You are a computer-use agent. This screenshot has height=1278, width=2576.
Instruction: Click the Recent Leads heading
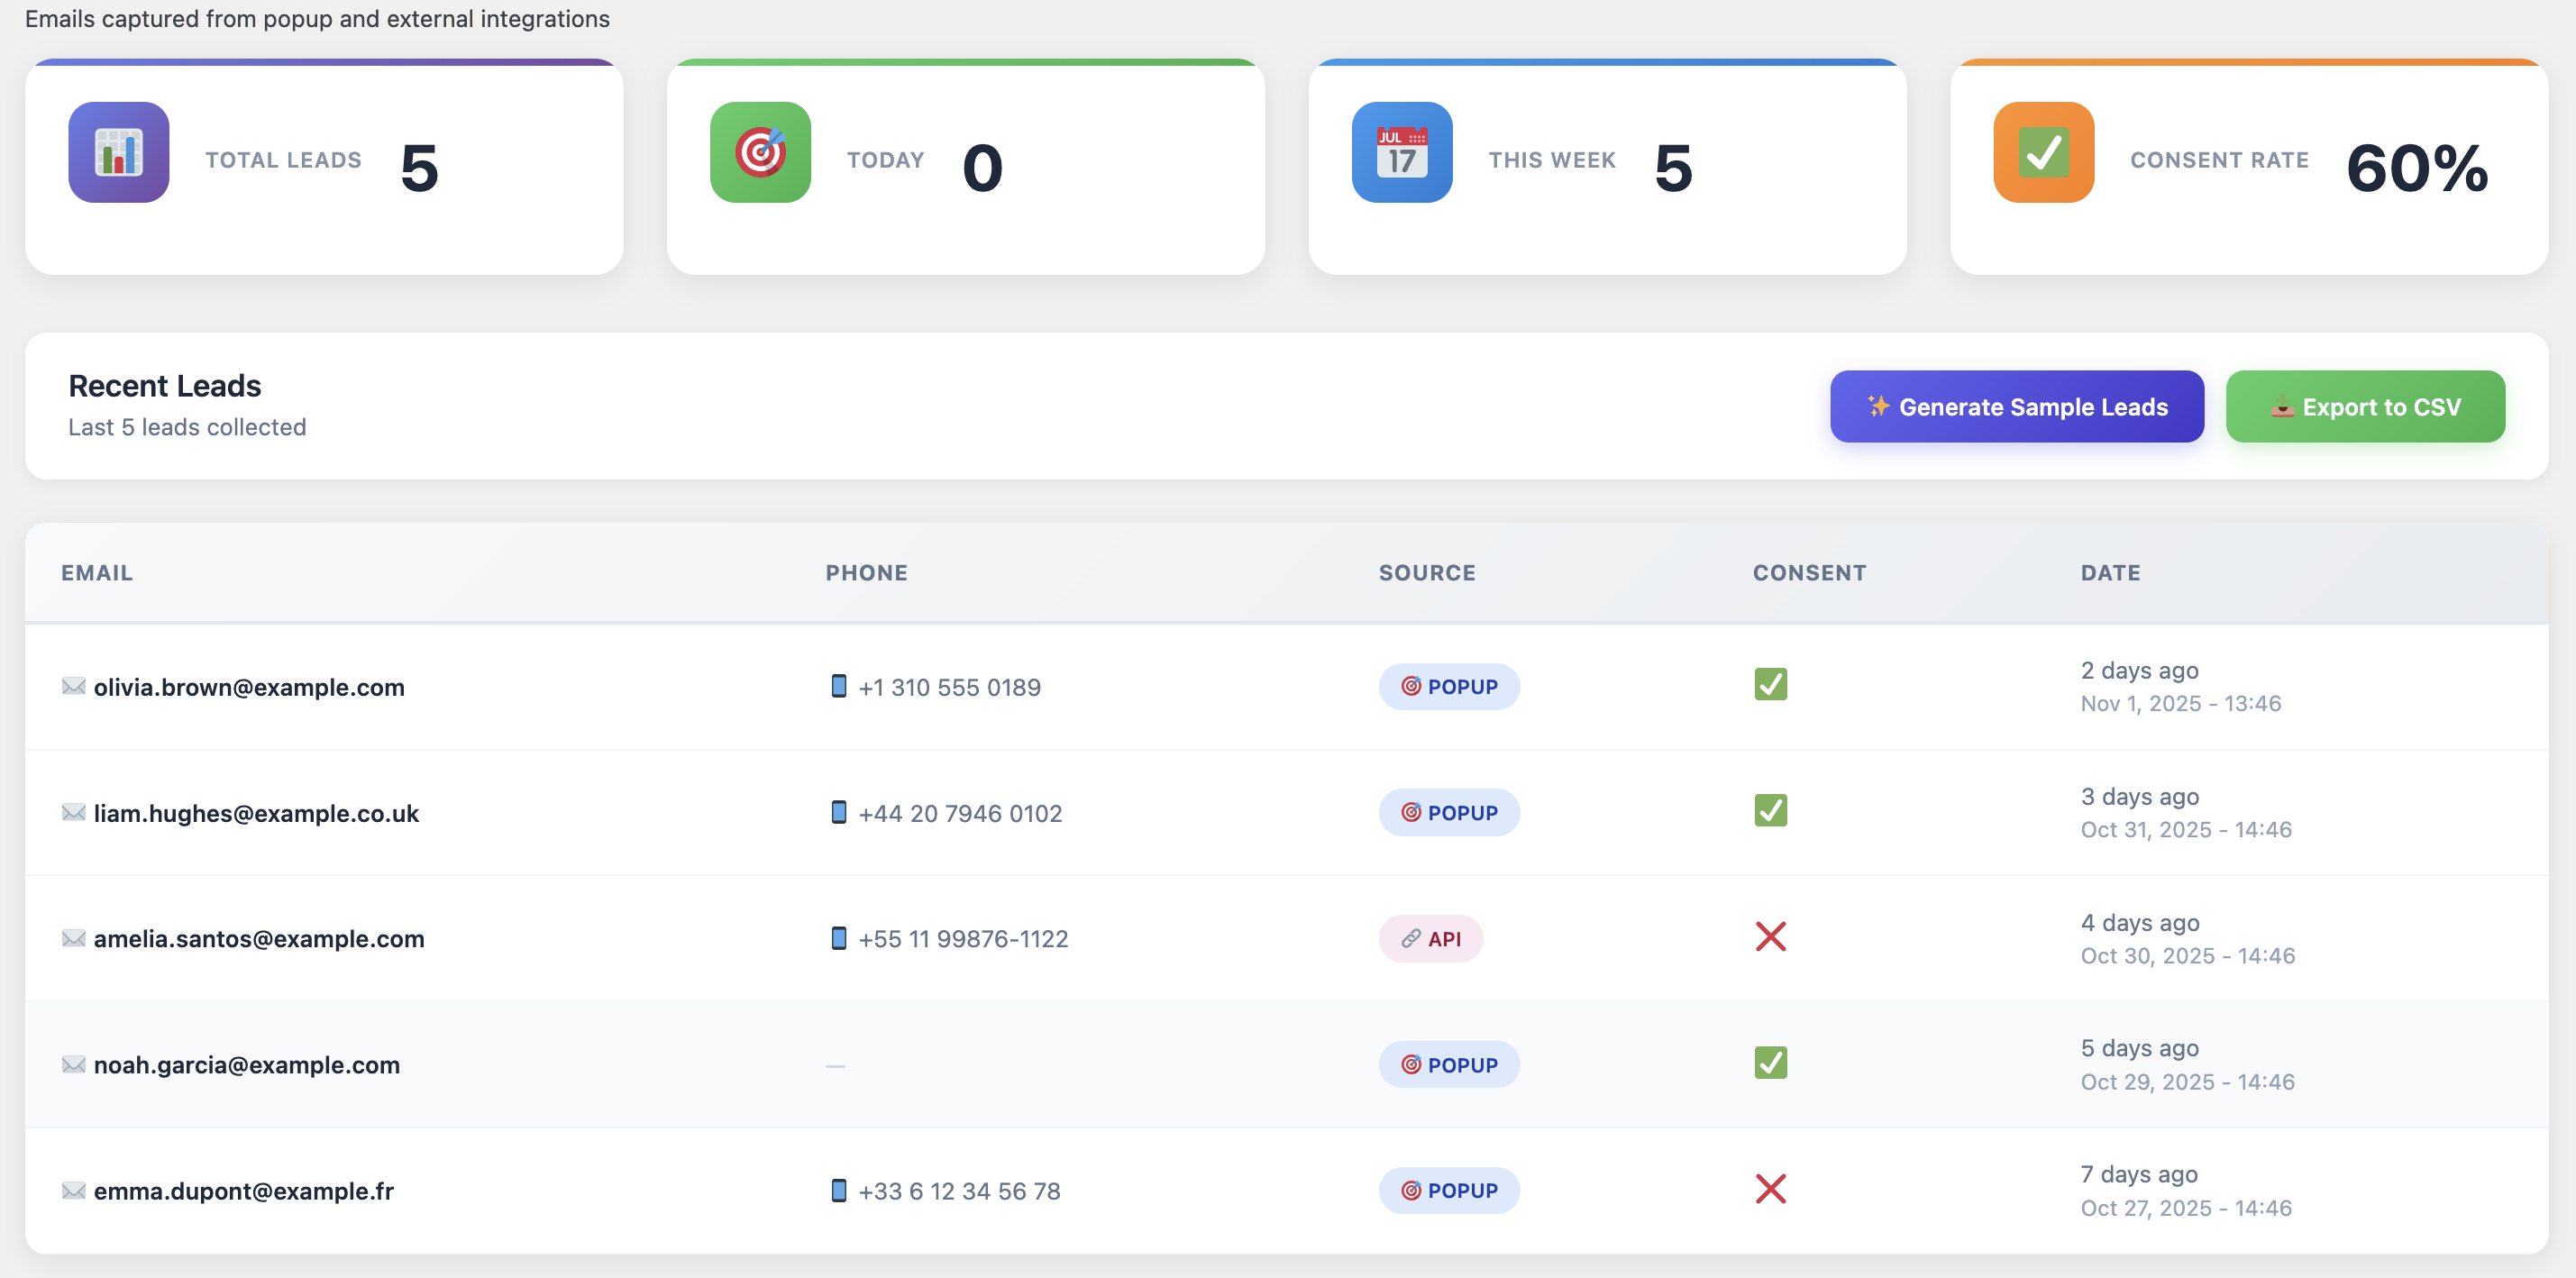[165, 386]
